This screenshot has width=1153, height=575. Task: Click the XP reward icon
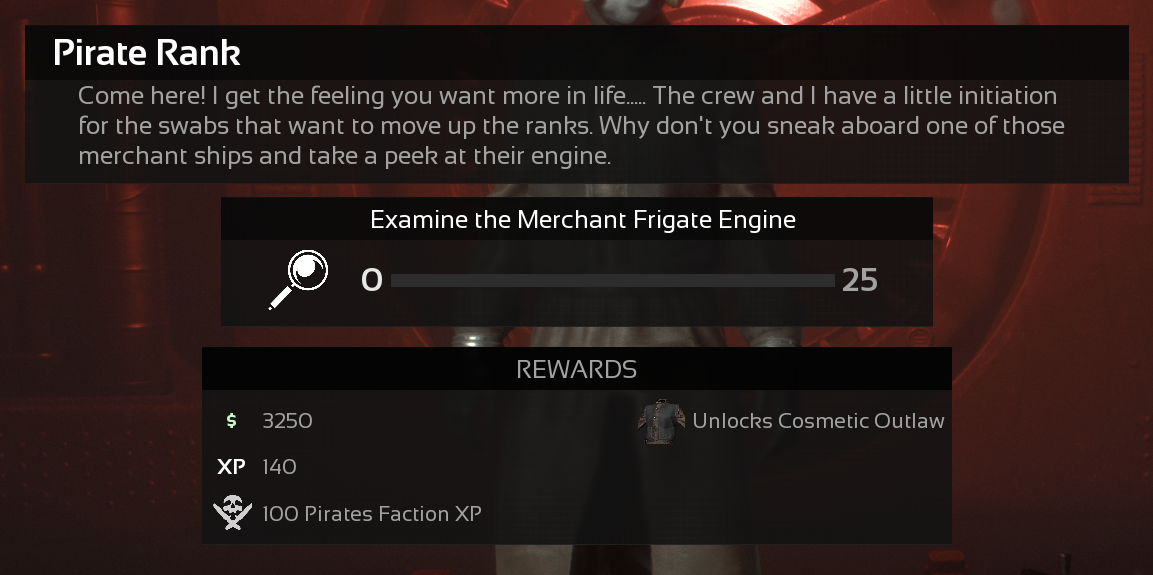pyautogui.click(x=231, y=467)
